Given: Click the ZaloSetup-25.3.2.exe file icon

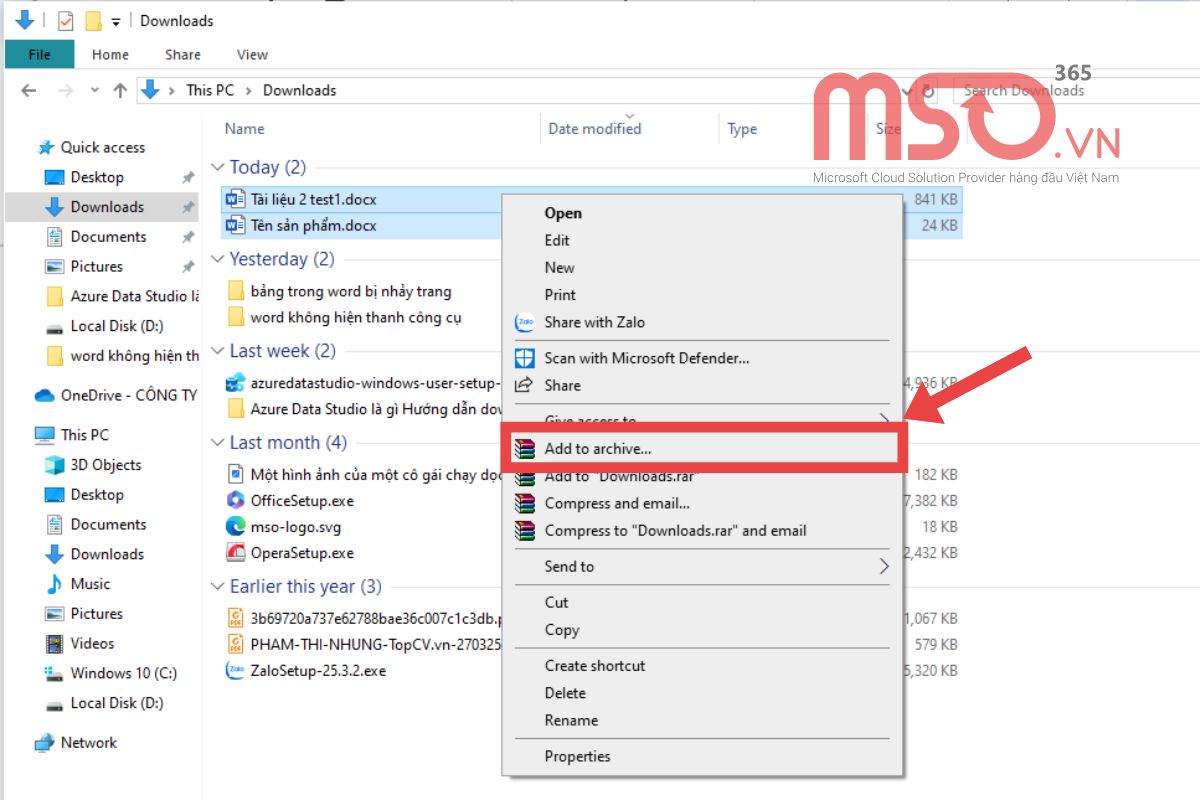Looking at the screenshot, I should pyautogui.click(x=235, y=670).
